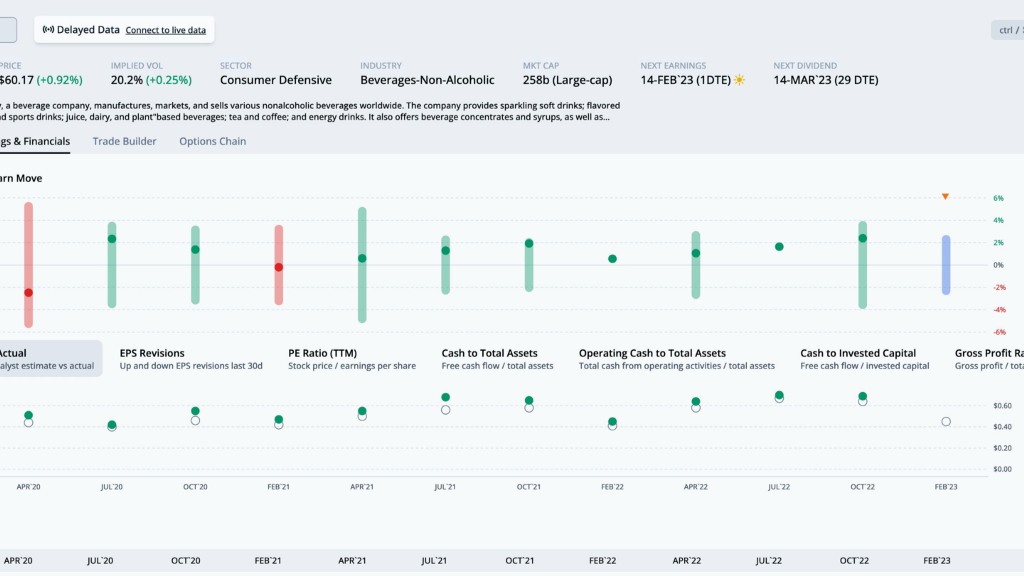Click the JUL'21 marker on bottom timeline
The image size is (1024, 576).
pos(434,560)
